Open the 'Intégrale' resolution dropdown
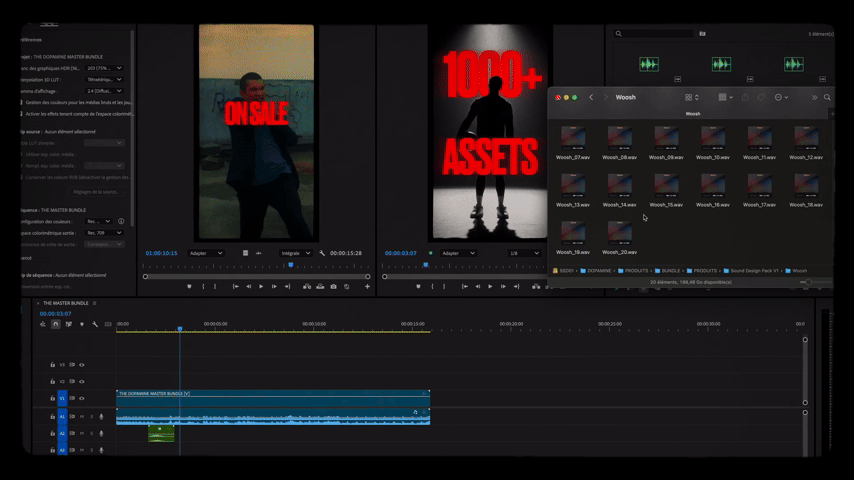 295,253
